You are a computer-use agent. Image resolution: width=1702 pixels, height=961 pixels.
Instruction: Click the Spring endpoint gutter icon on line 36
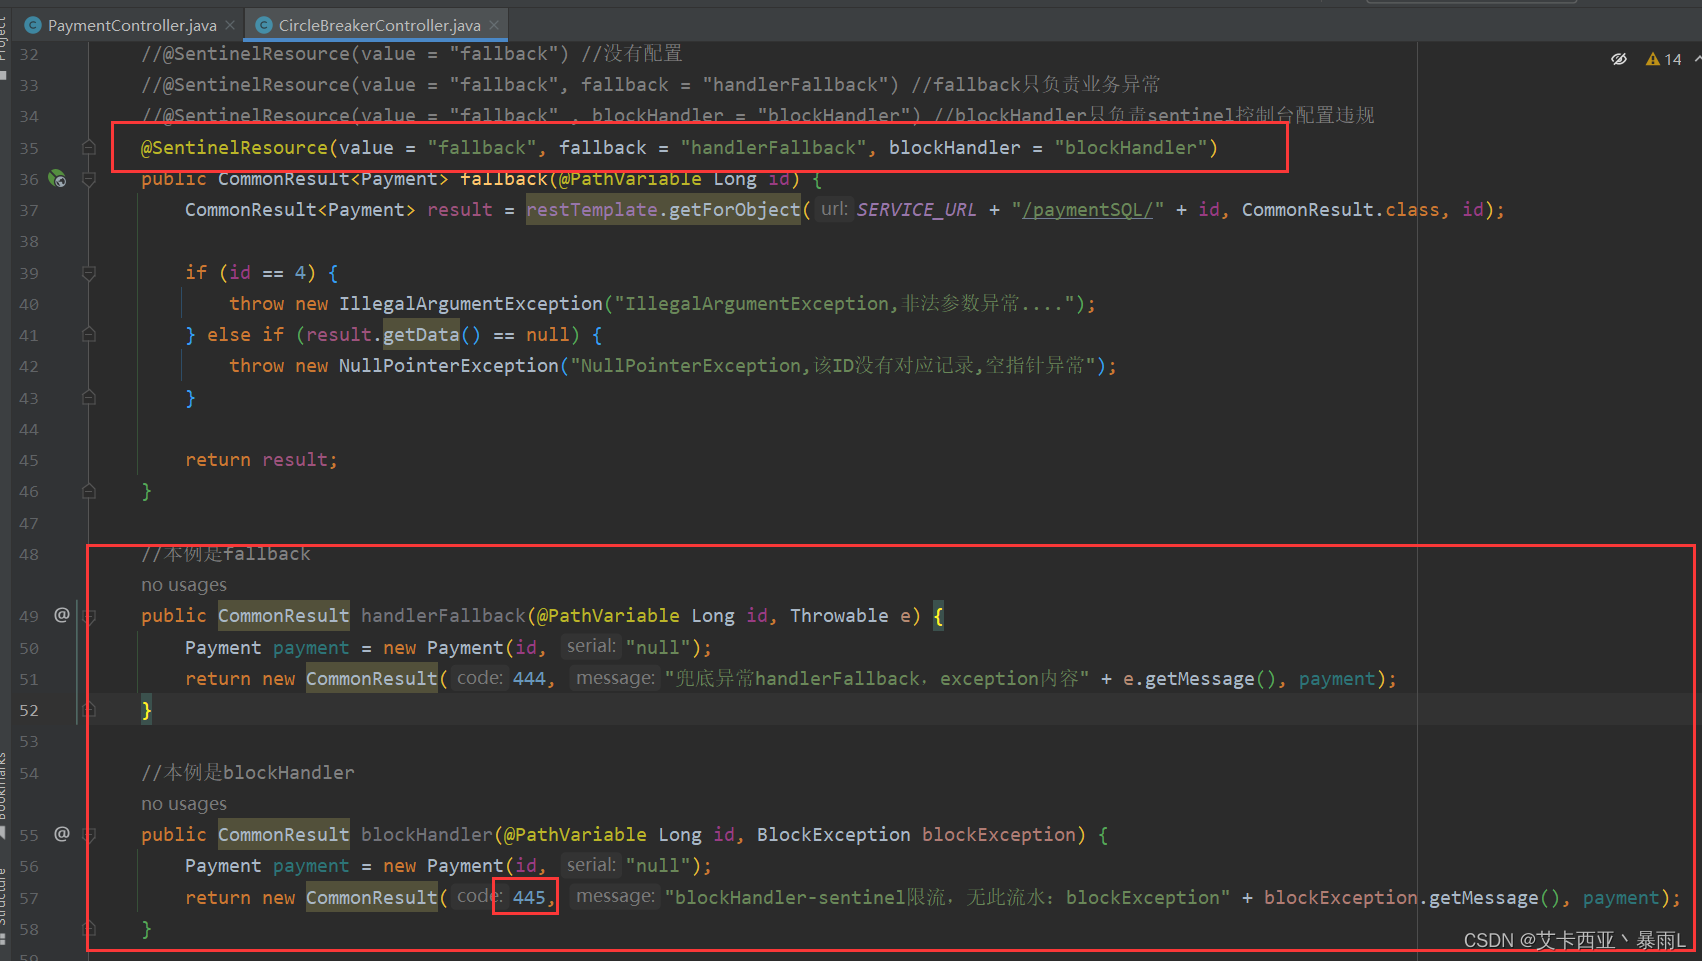coord(58,179)
